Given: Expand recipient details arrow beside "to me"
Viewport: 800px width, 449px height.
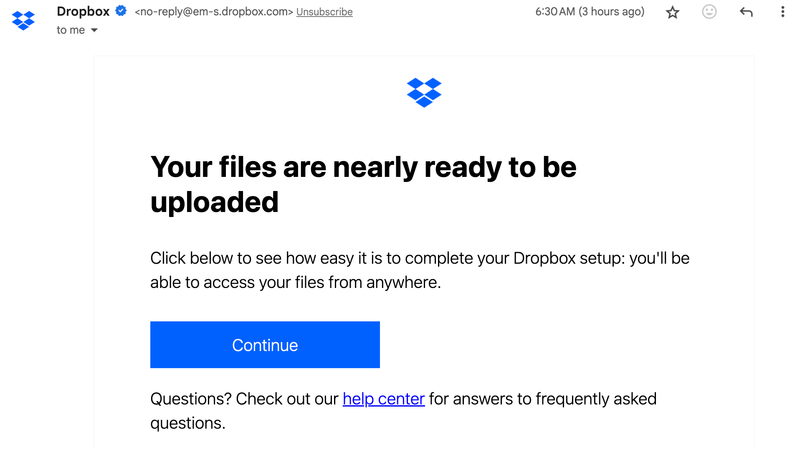Looking at the screenshot, I should click(x=95, y=31).
